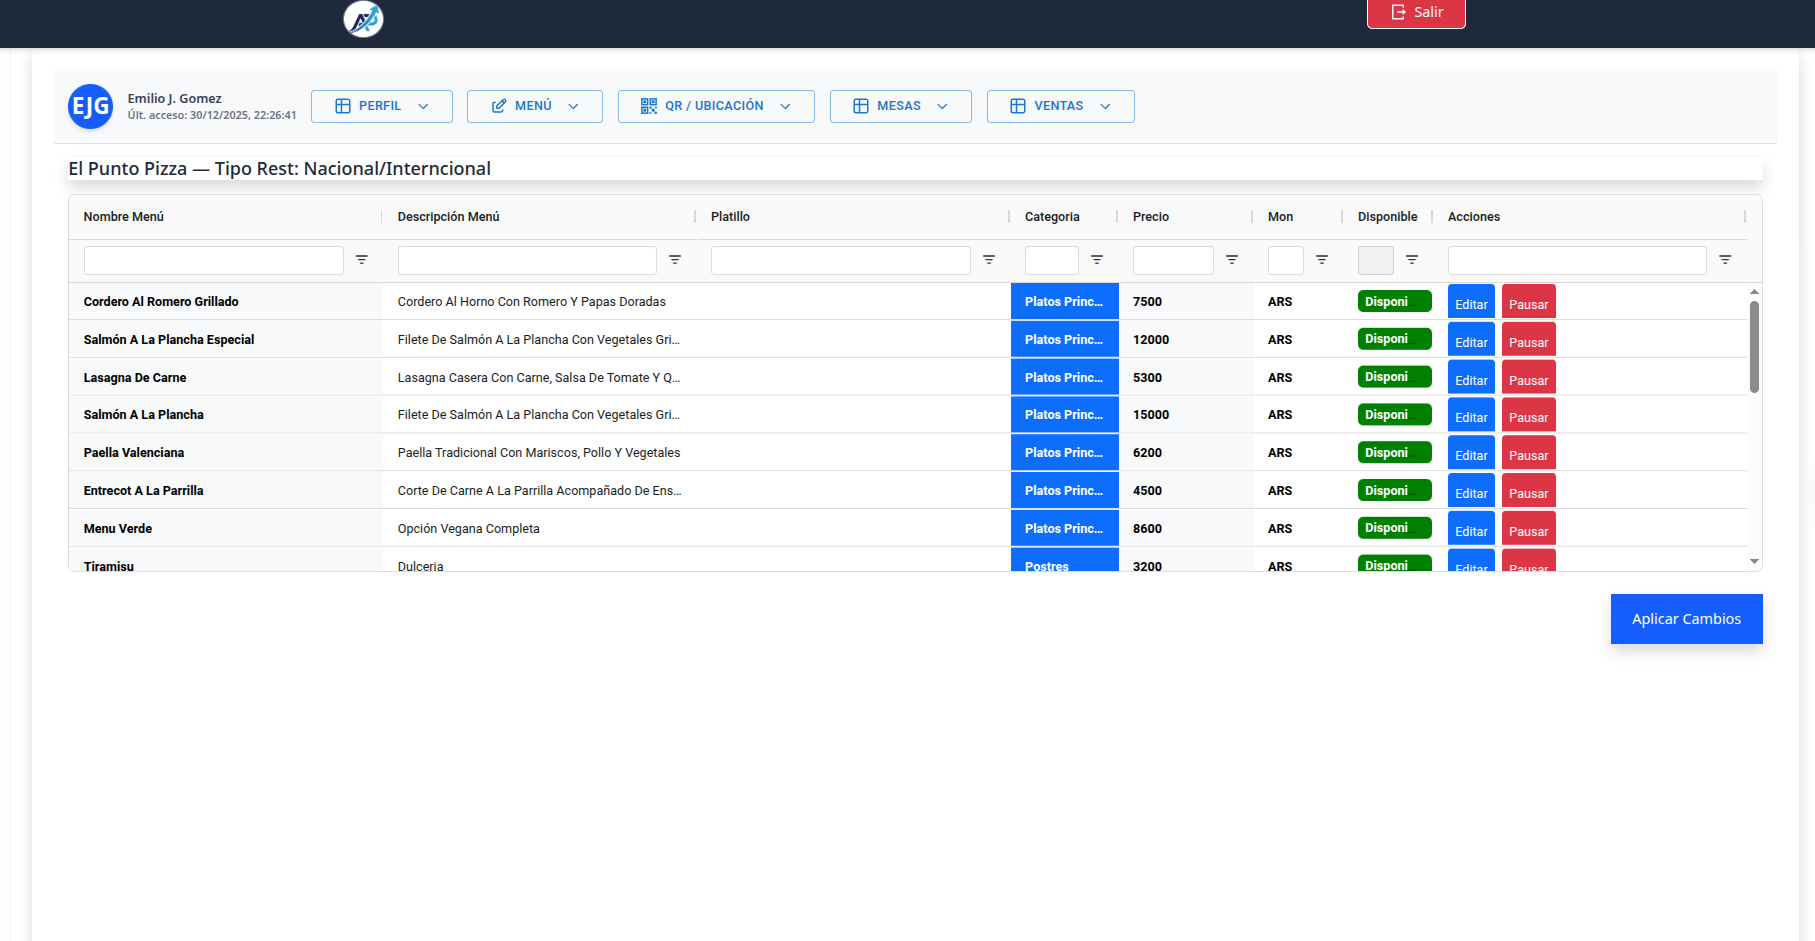
Task: Click the filter icon for Nombre Menú column
Action: tap(362, 260)
